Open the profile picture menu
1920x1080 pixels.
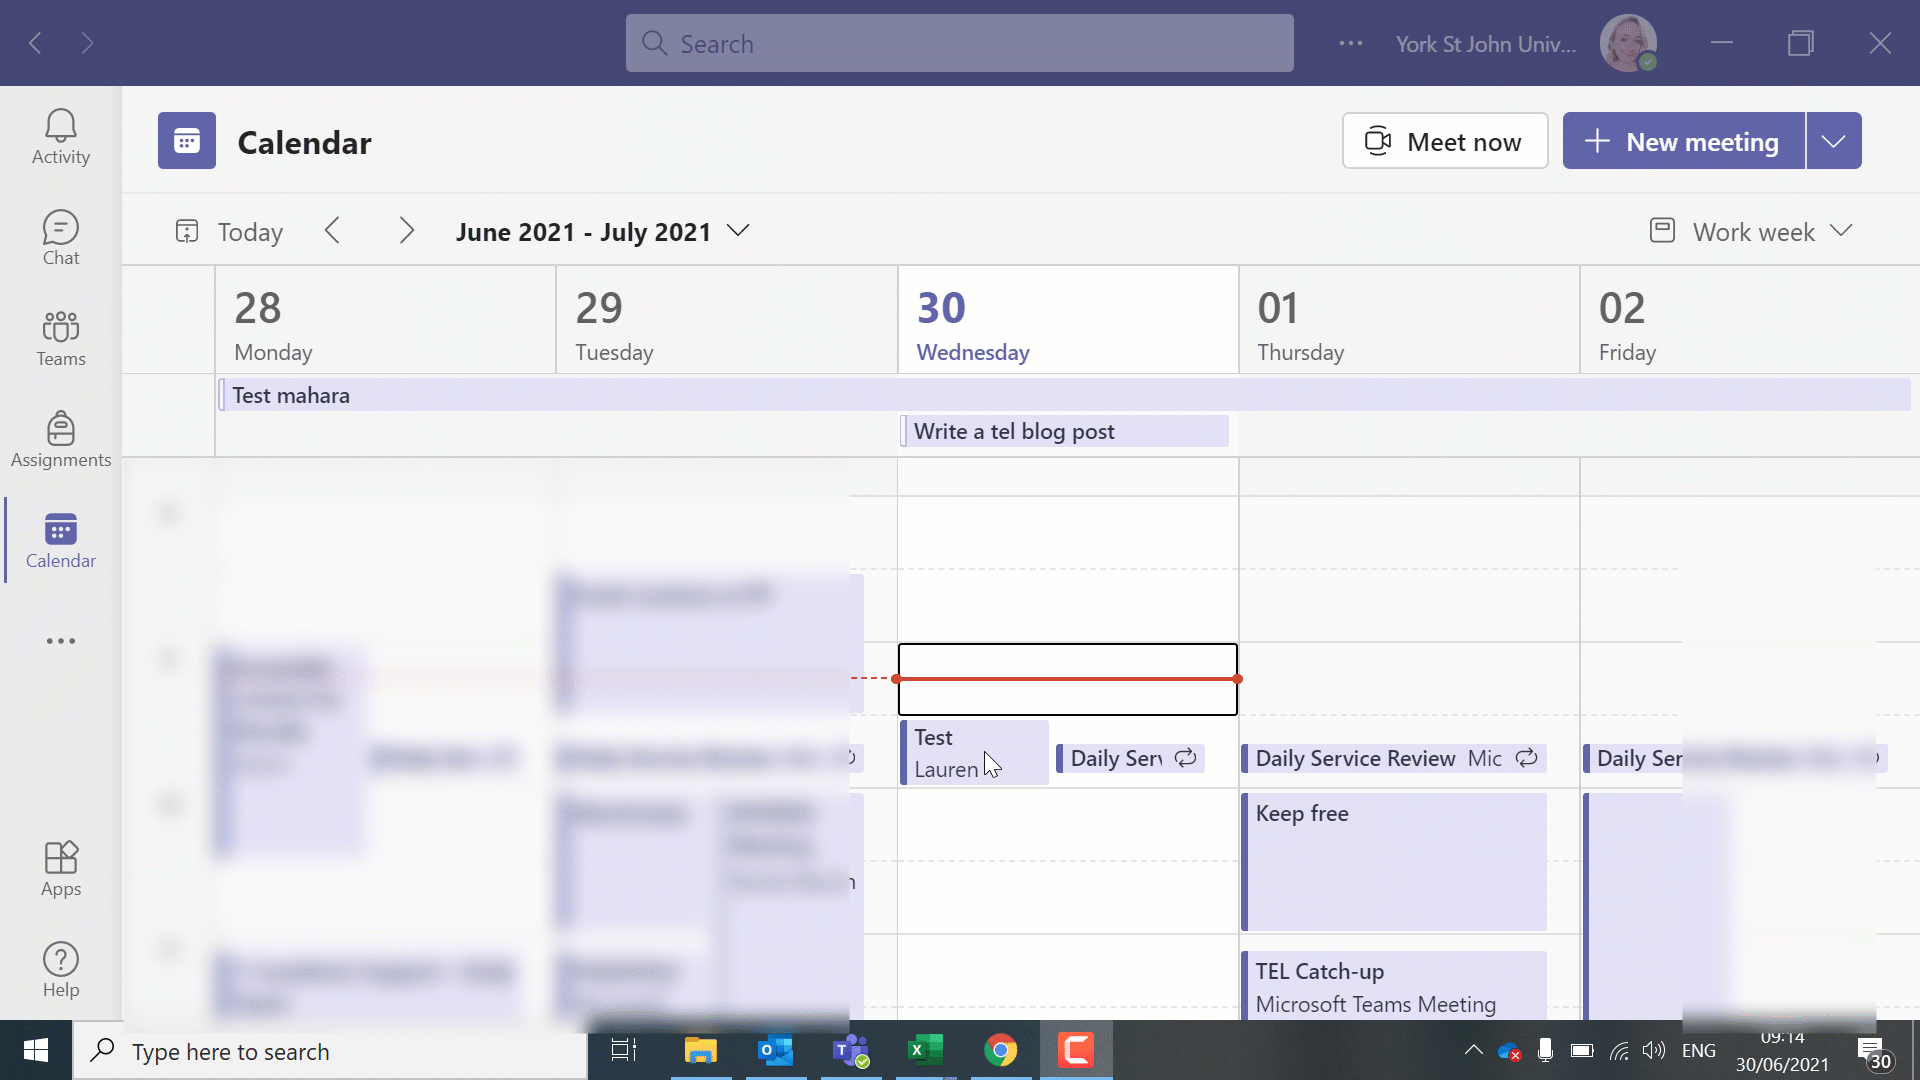tap(1628, 43)
